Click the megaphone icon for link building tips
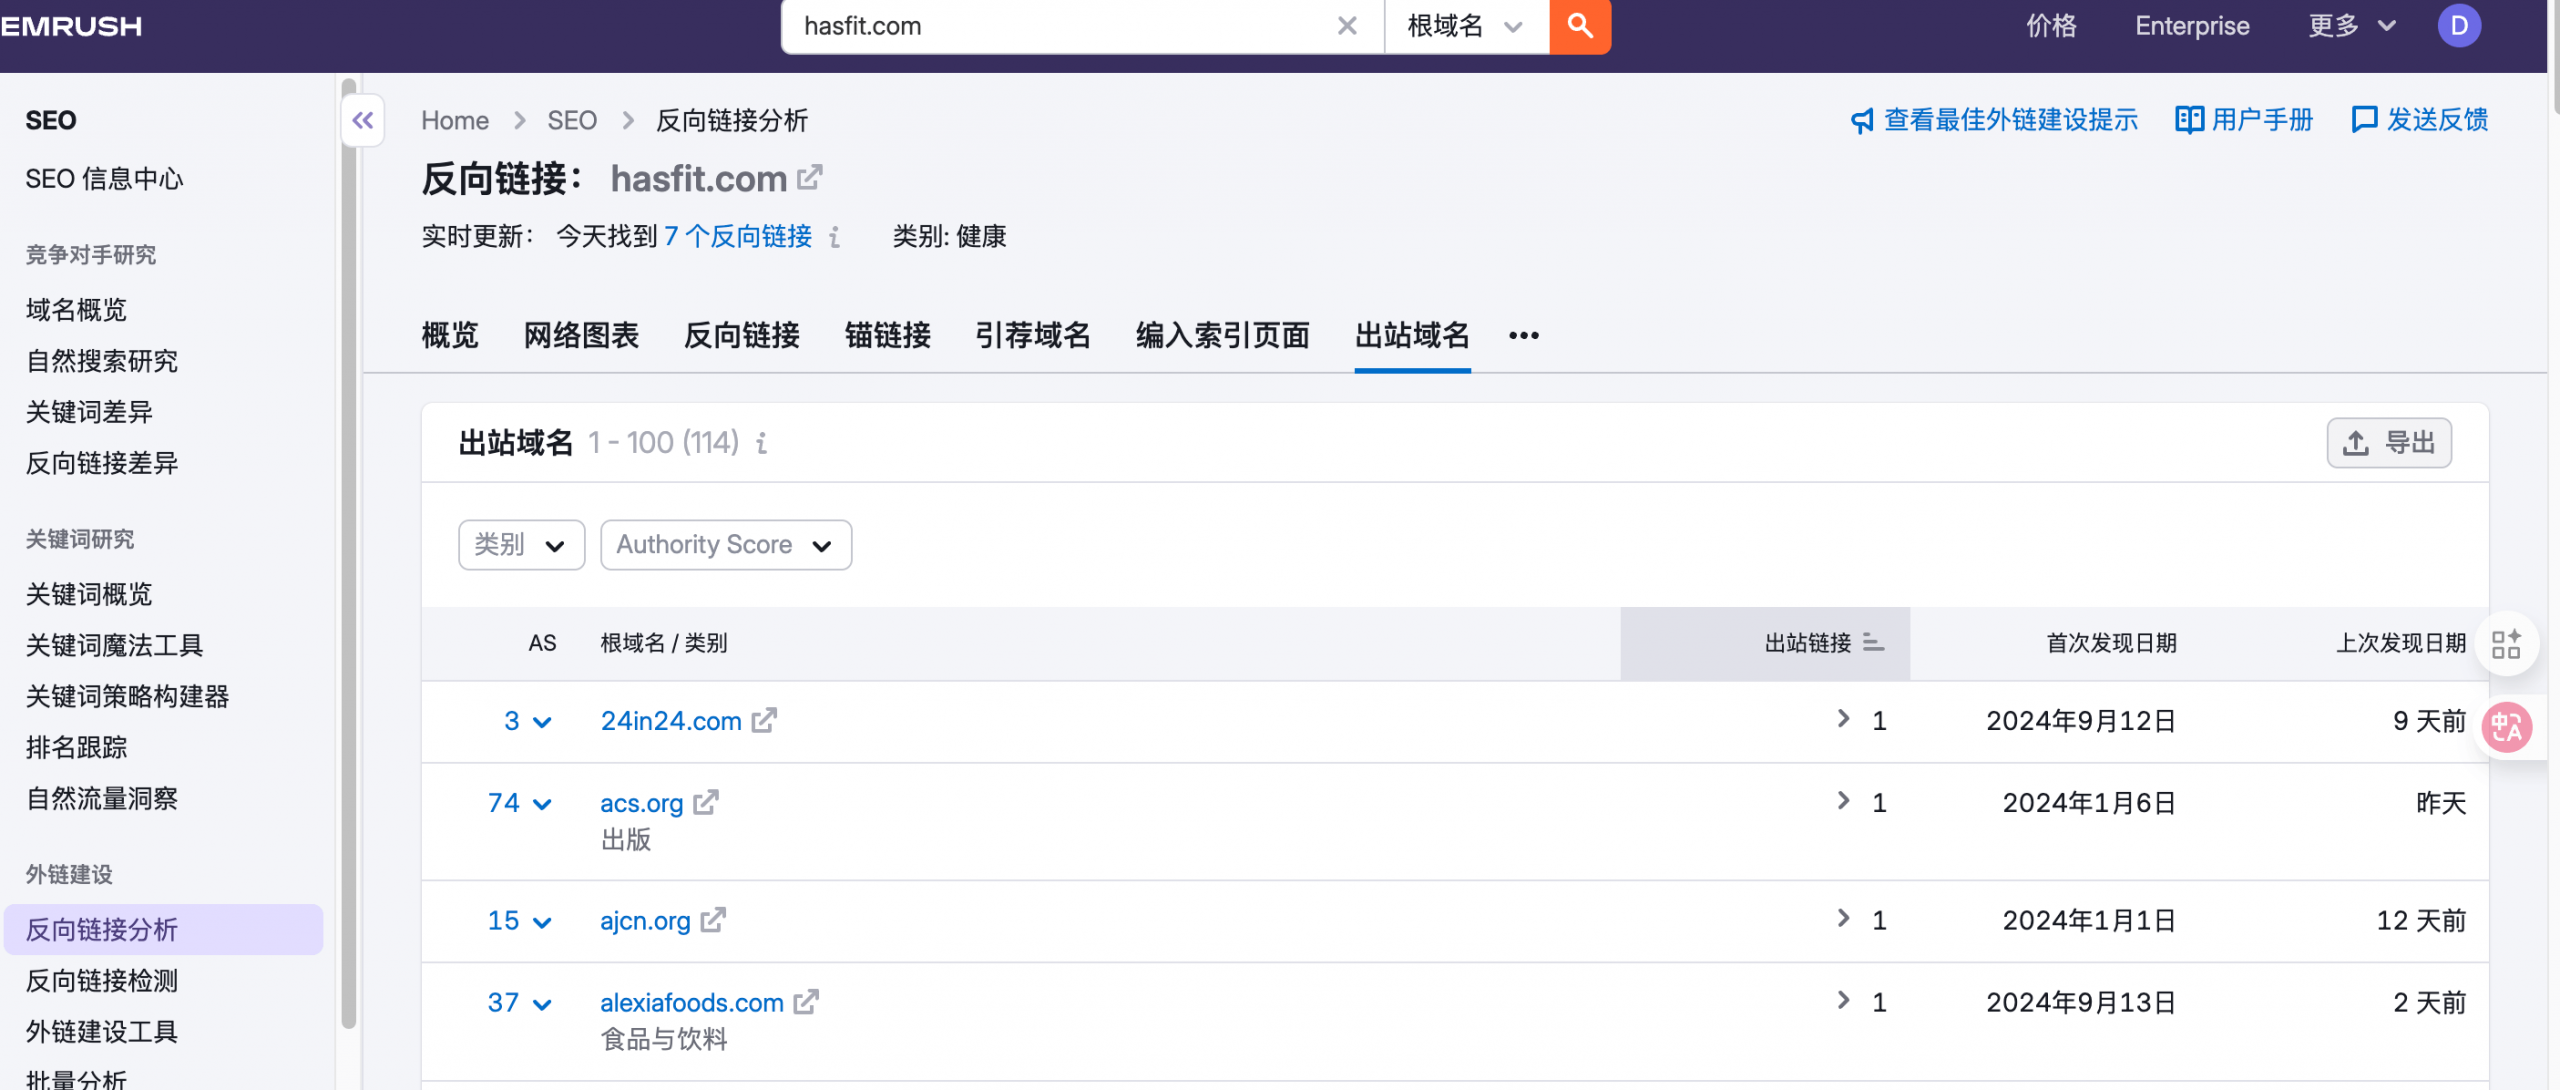Screen dimensions: 2560x1090 pyautogui.click(x=1862, y=121)
